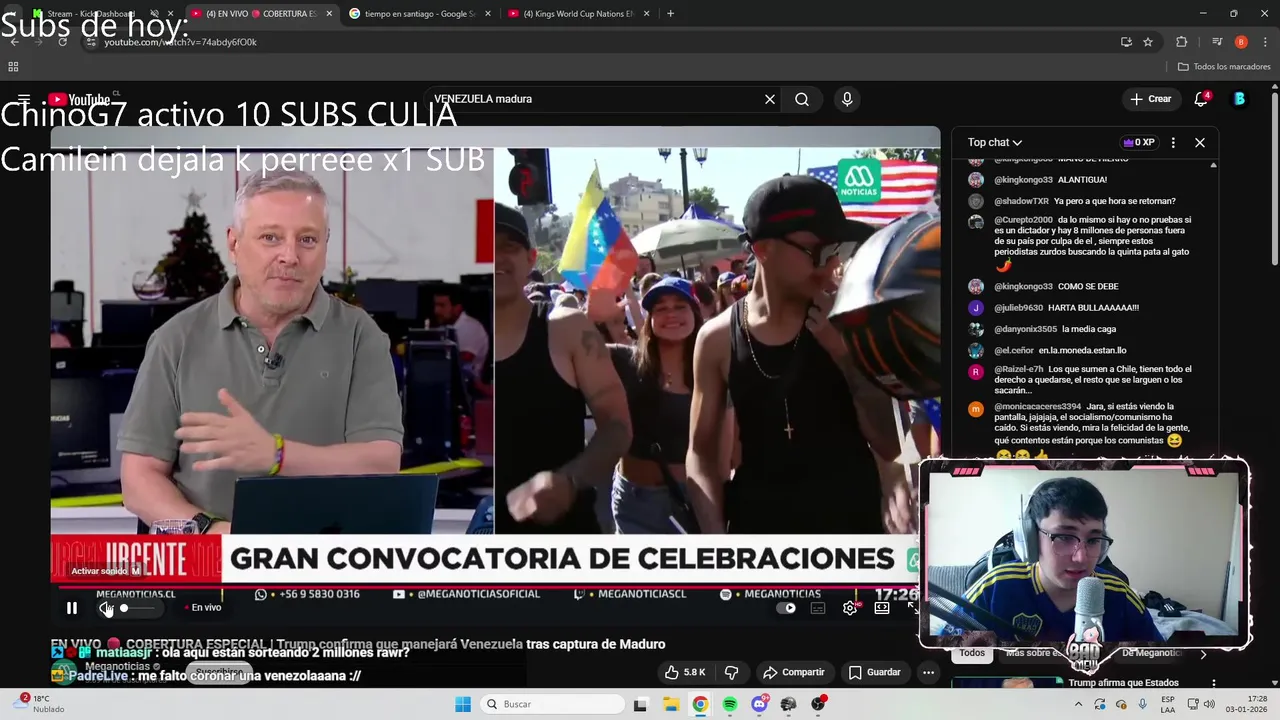Like the video (5.8 K)
Screen dimensions: 1280x720
pyautogui.click(x=685, y=672)
